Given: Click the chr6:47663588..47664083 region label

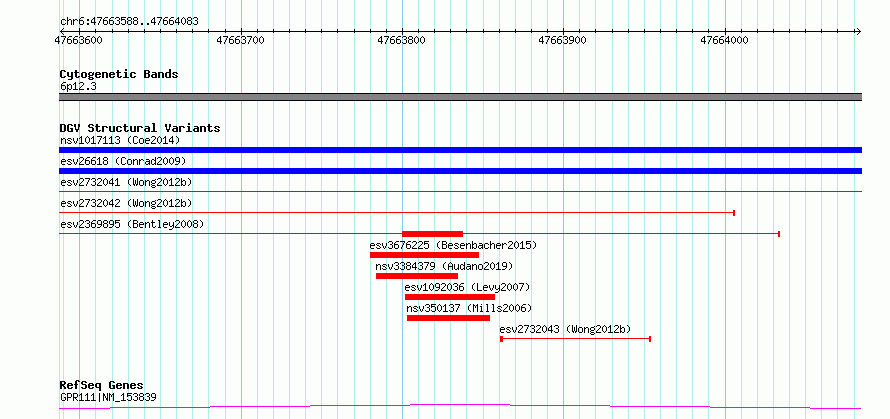Looking at the screenshot, I should pyautogui.click(x=129, y=22).
